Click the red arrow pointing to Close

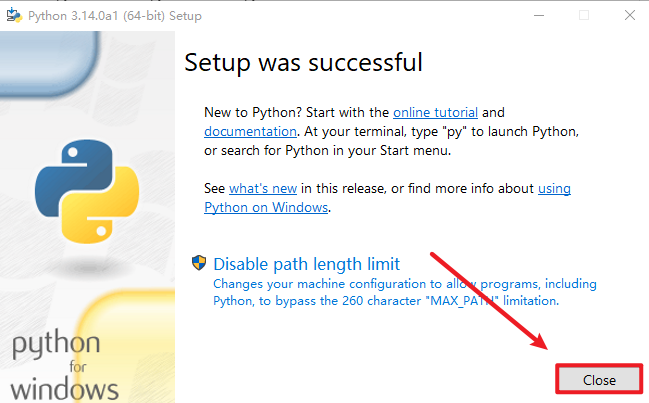tap(490, 298)
